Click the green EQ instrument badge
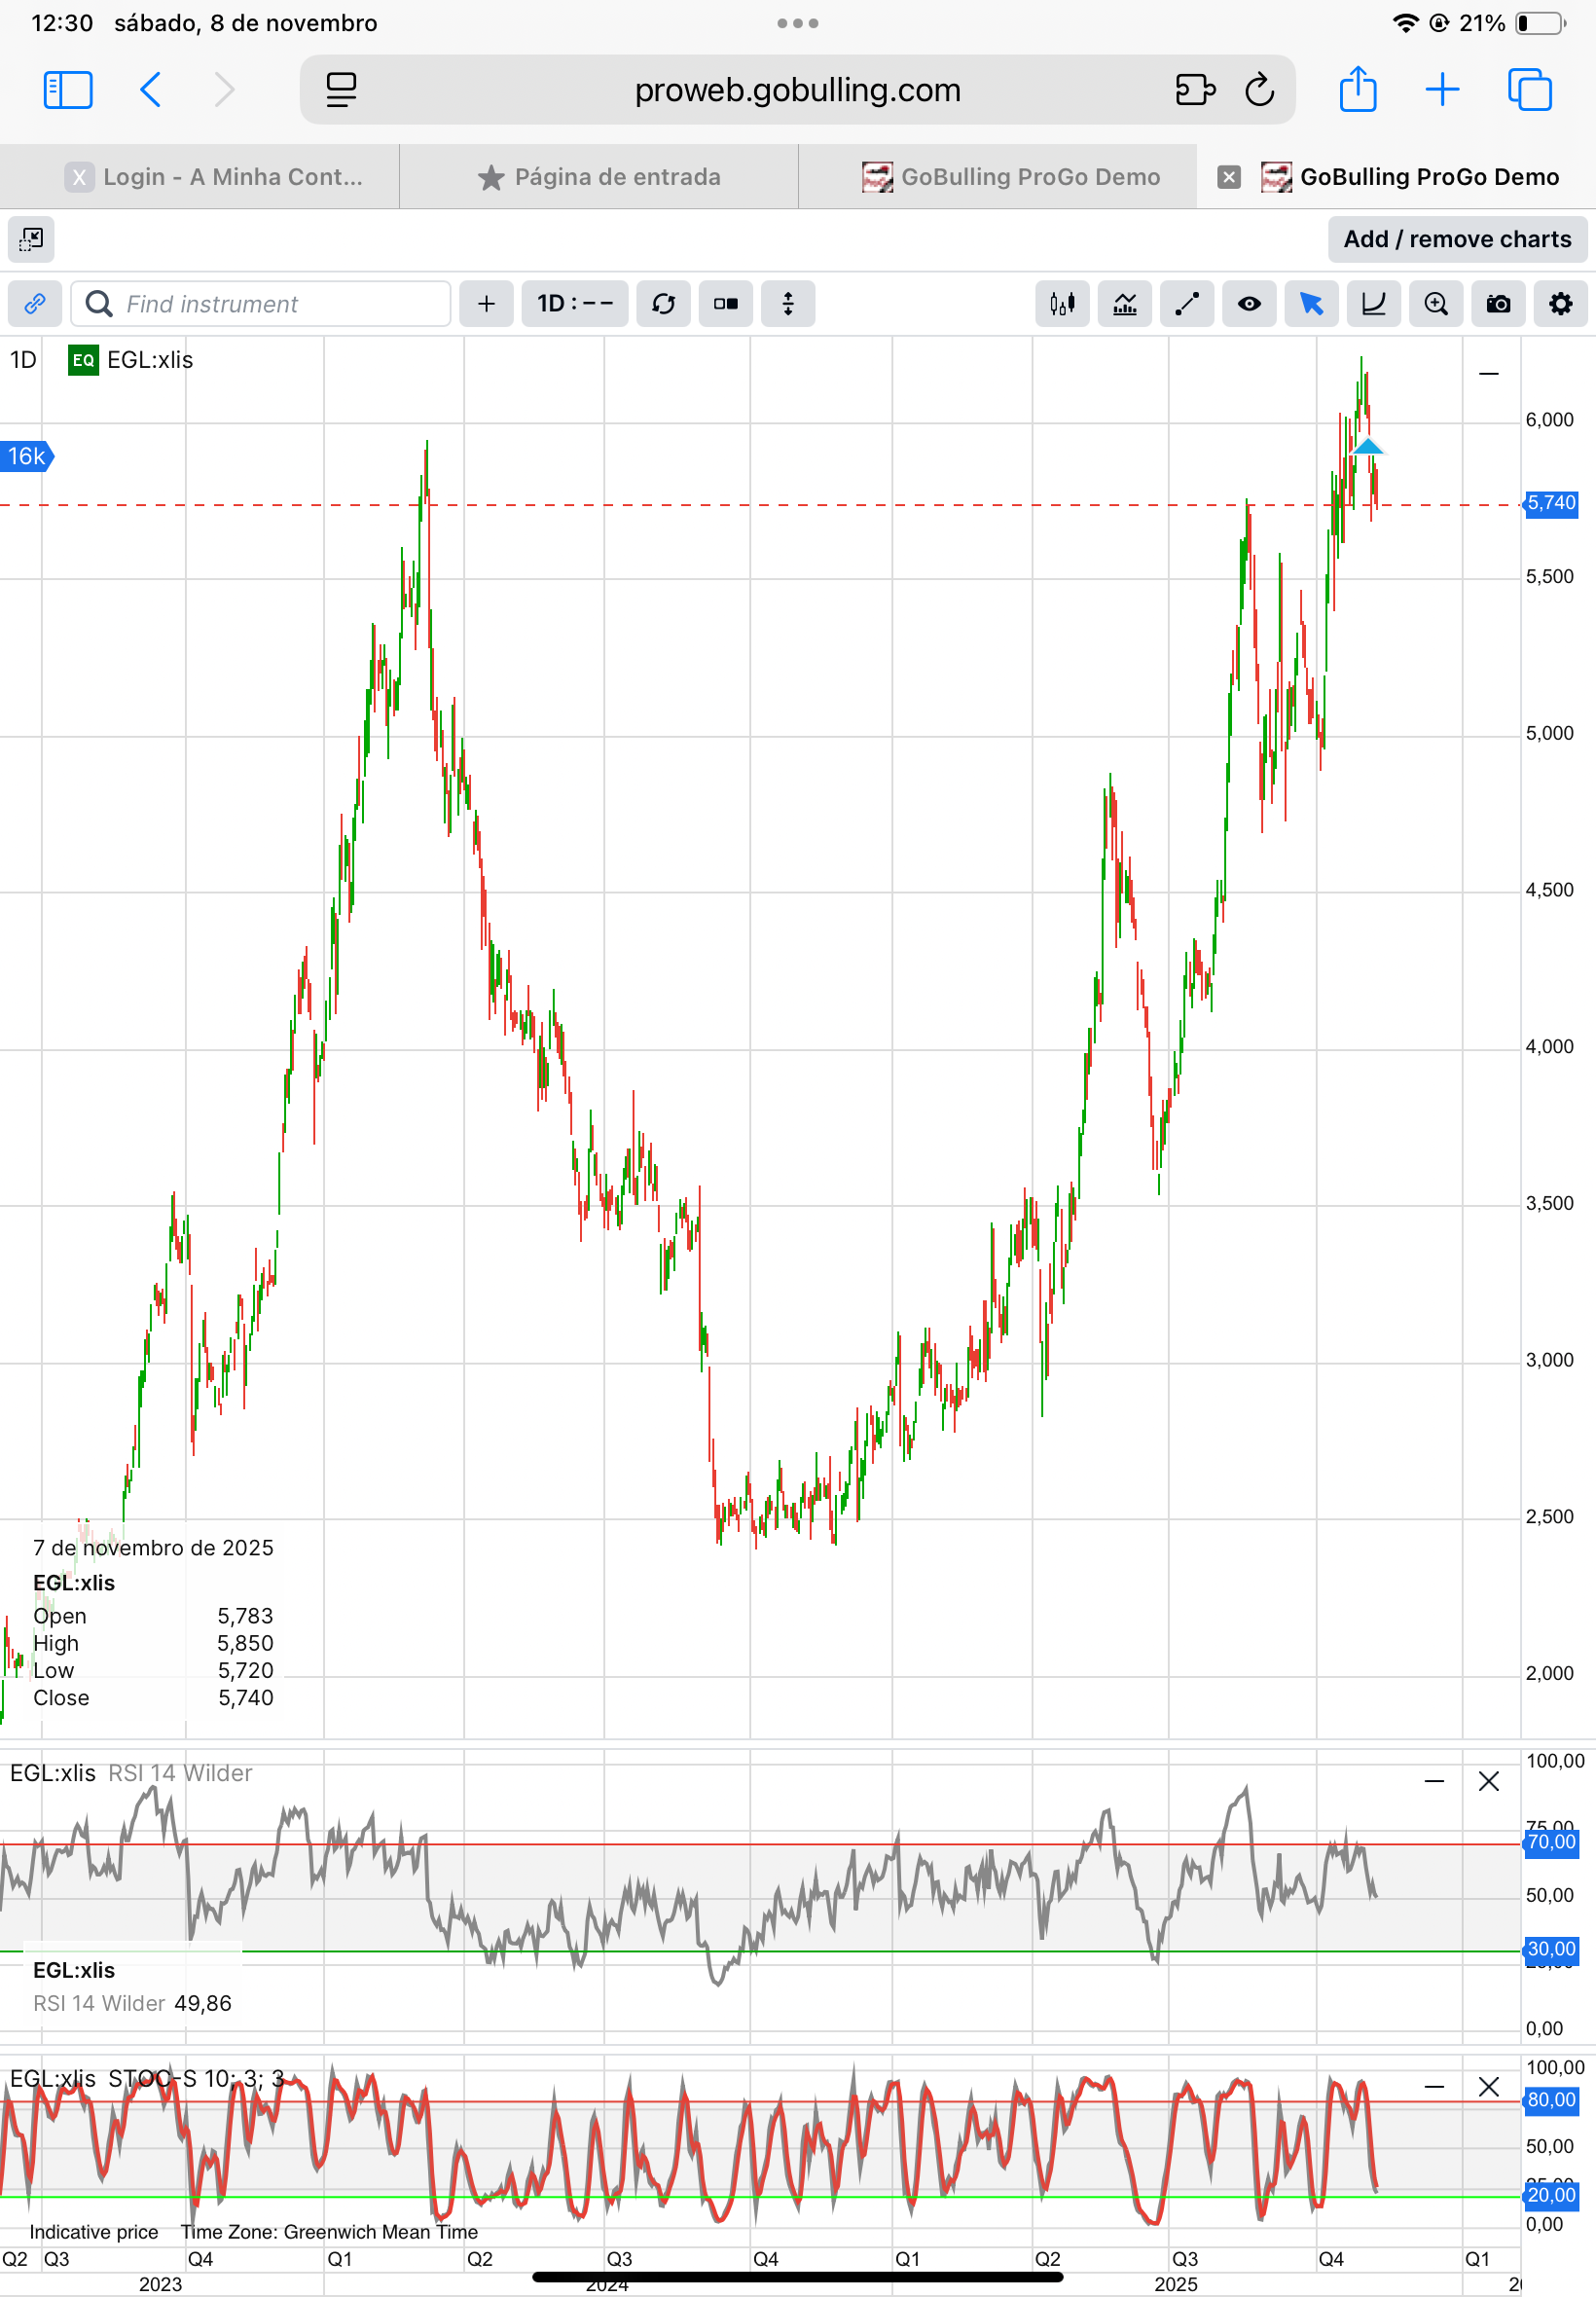The height and width of the screenshot is (2297, 1596). pos(83,360)
